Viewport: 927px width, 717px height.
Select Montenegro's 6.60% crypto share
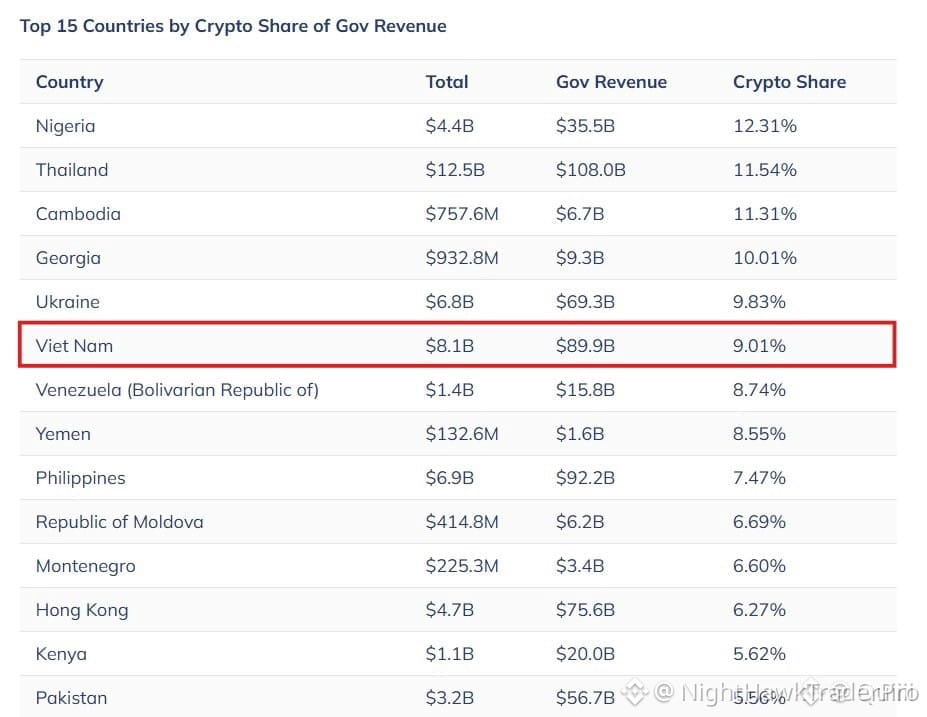coord(759,566)
